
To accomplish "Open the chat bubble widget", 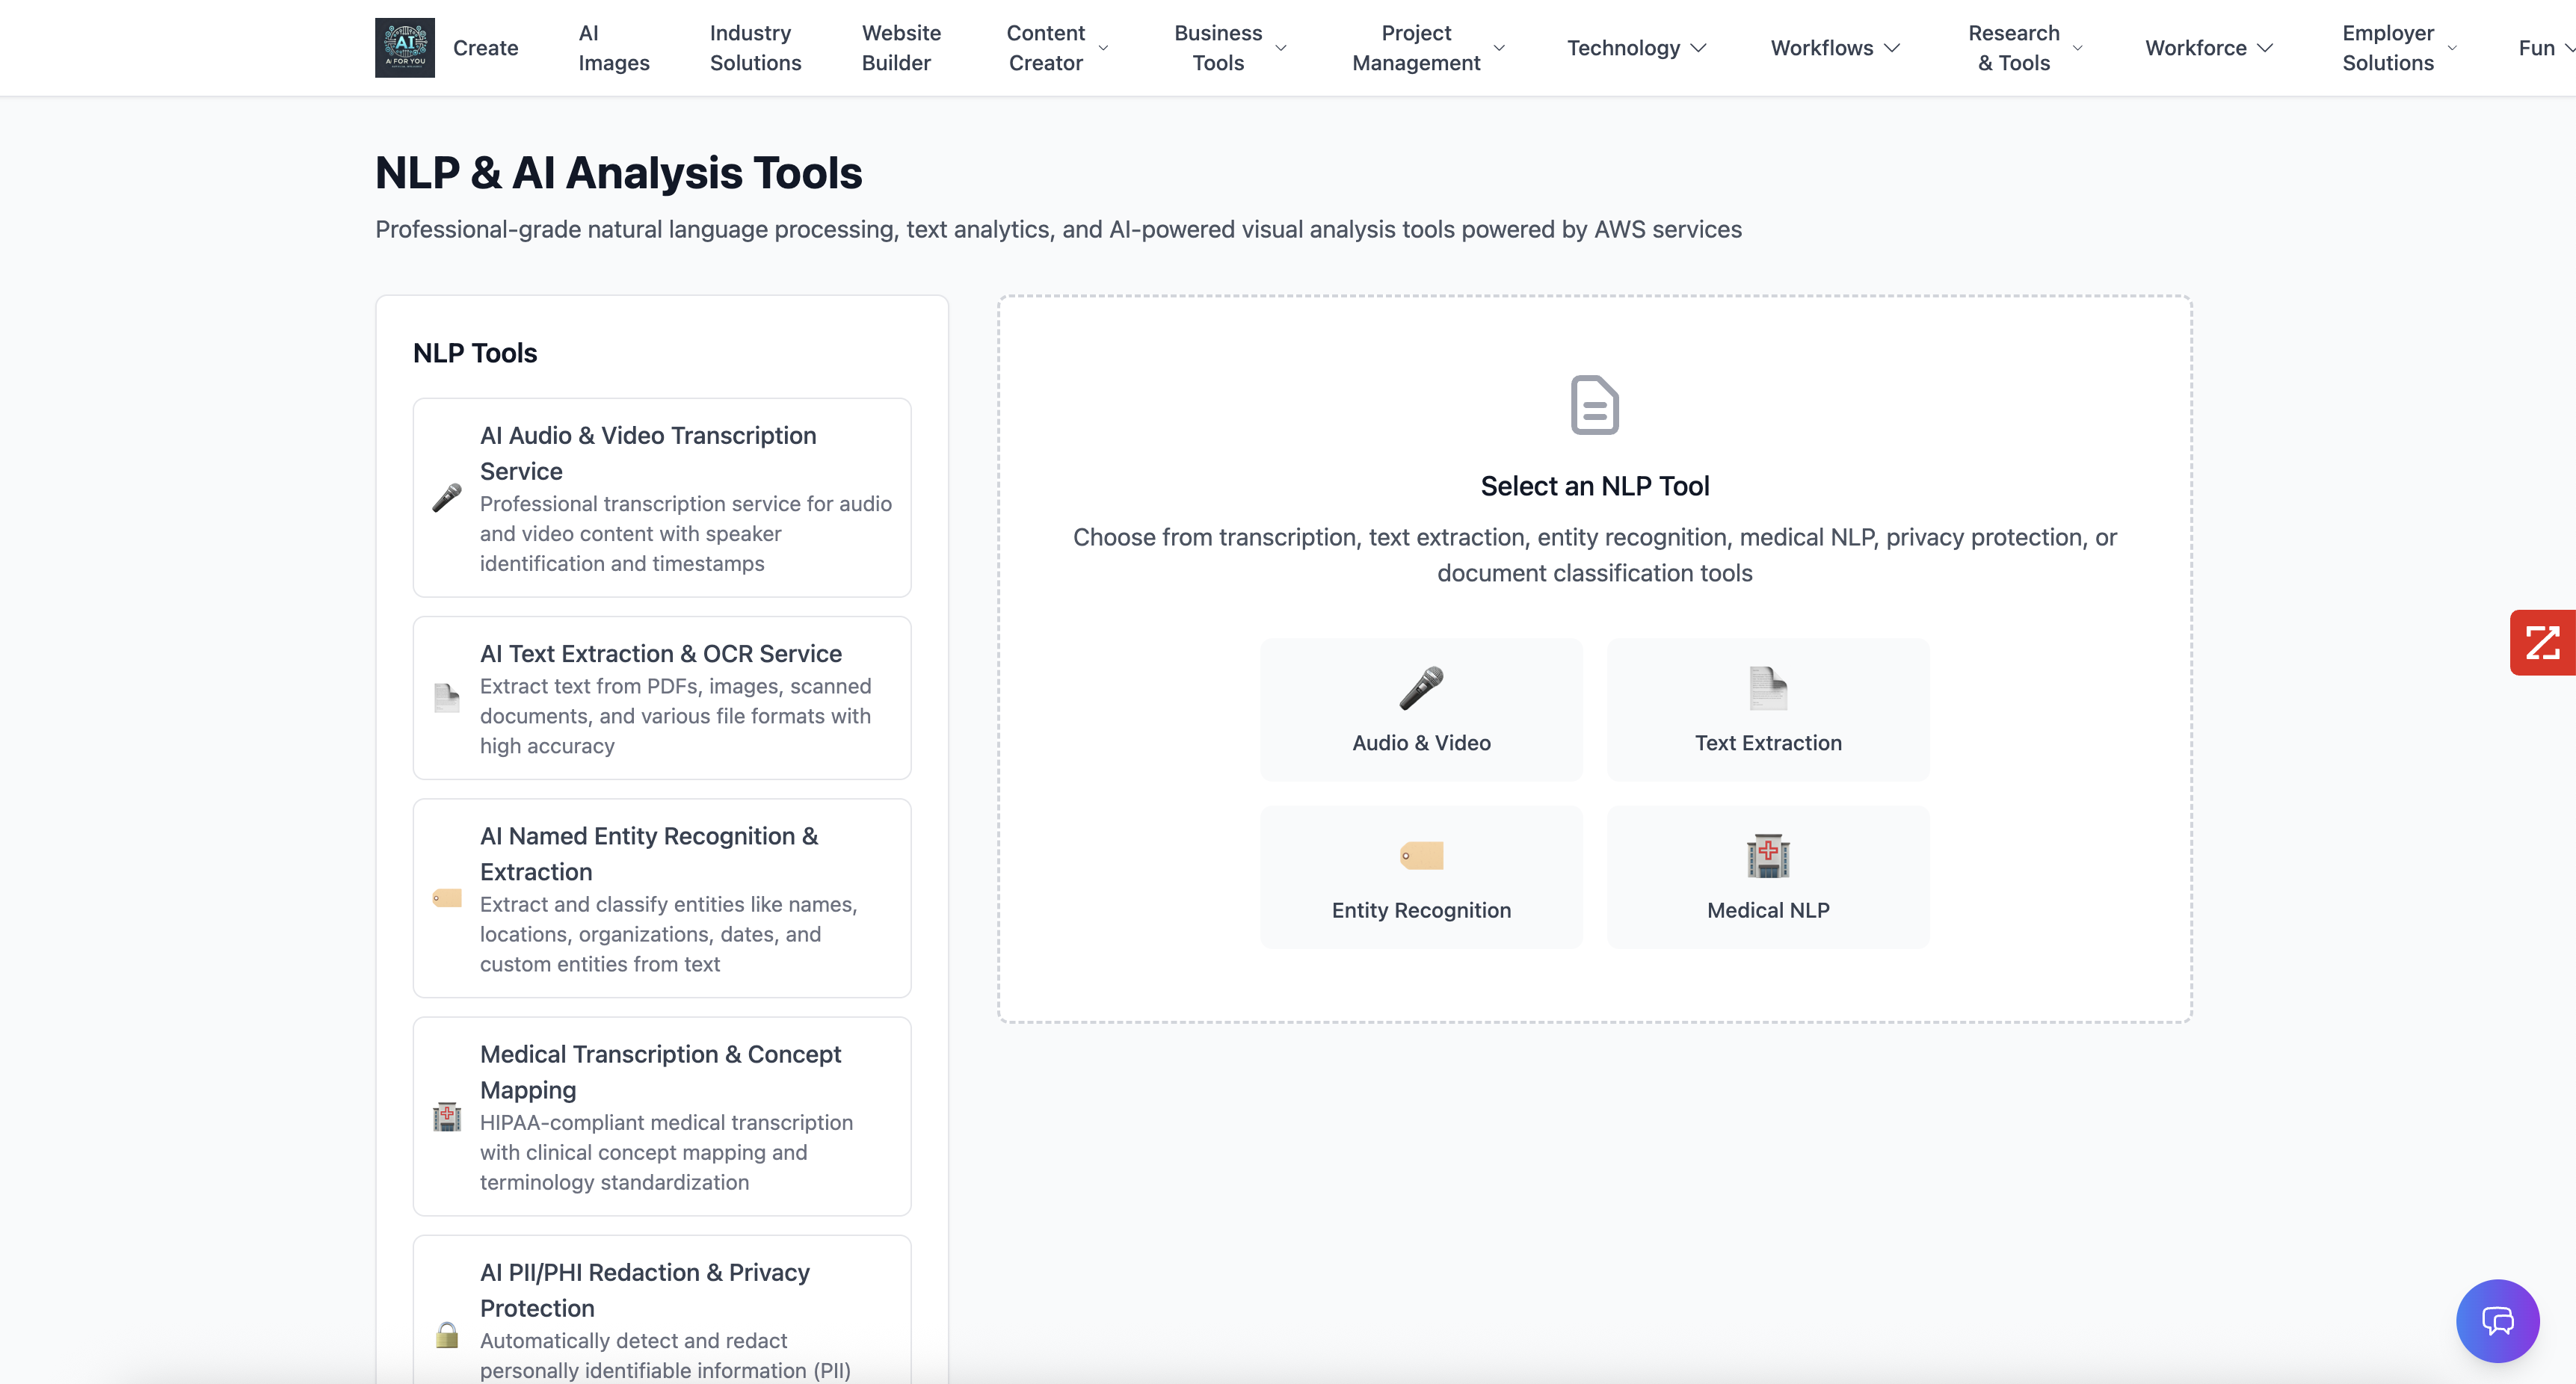I will [x=2497, y=1320].
